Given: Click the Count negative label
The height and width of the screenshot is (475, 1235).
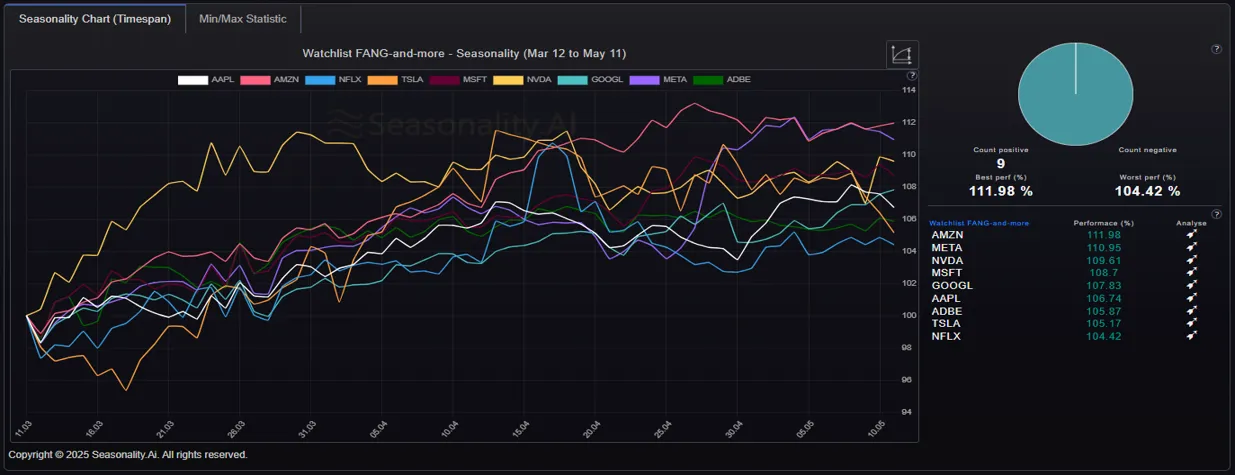Looking at the screenshot, I should click(x=1147, y=150).
